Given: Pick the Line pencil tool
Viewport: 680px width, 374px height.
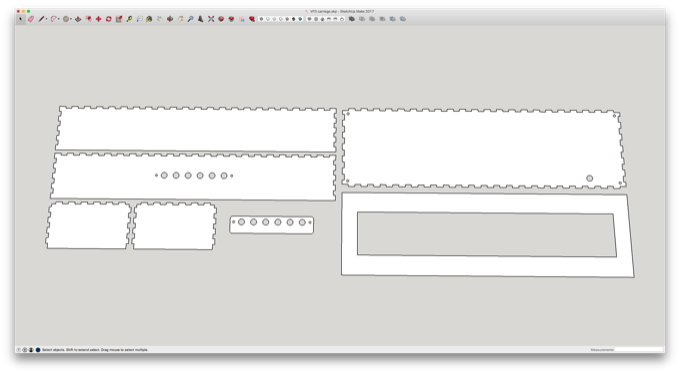Looking at the screenshot, I should coord(41,19).
